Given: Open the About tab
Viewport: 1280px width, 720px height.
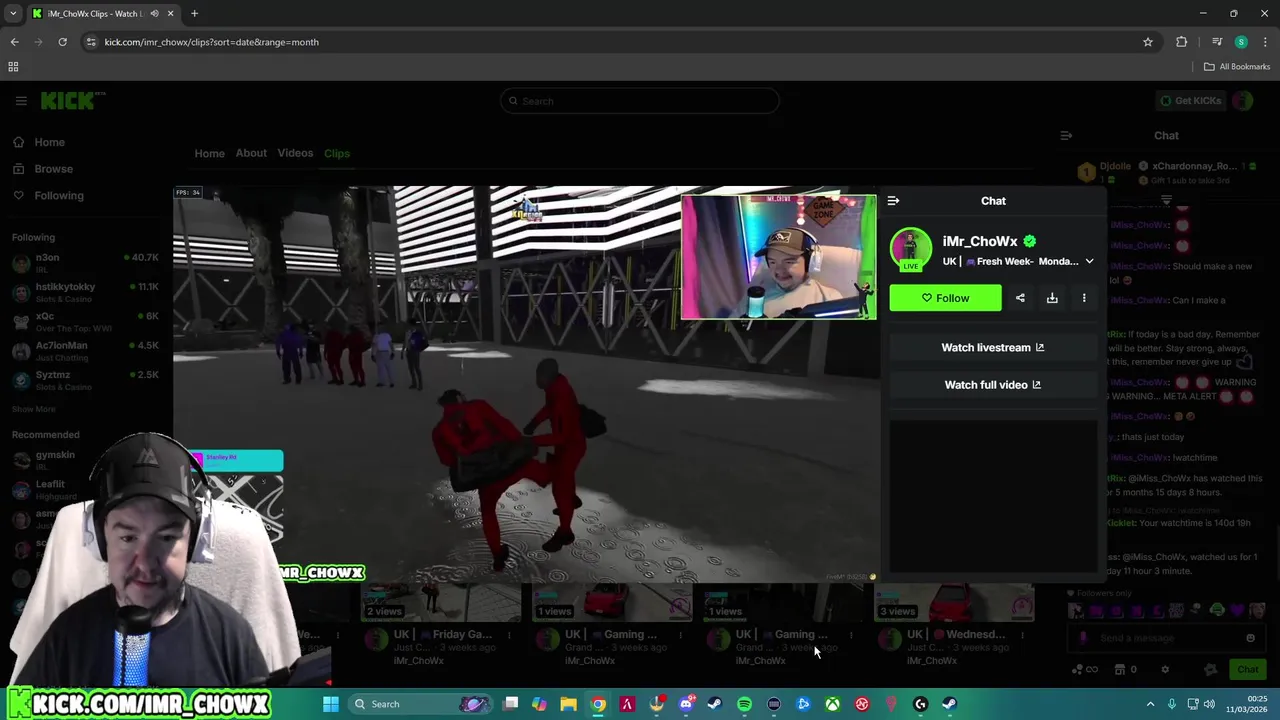Looking at the screenshot, I should [x=251, y=153].
